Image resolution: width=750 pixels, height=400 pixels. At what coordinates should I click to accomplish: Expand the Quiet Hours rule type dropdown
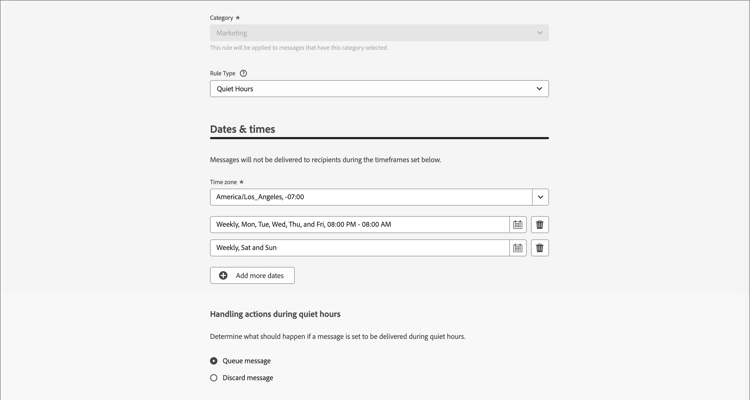[x=379, y=89]
